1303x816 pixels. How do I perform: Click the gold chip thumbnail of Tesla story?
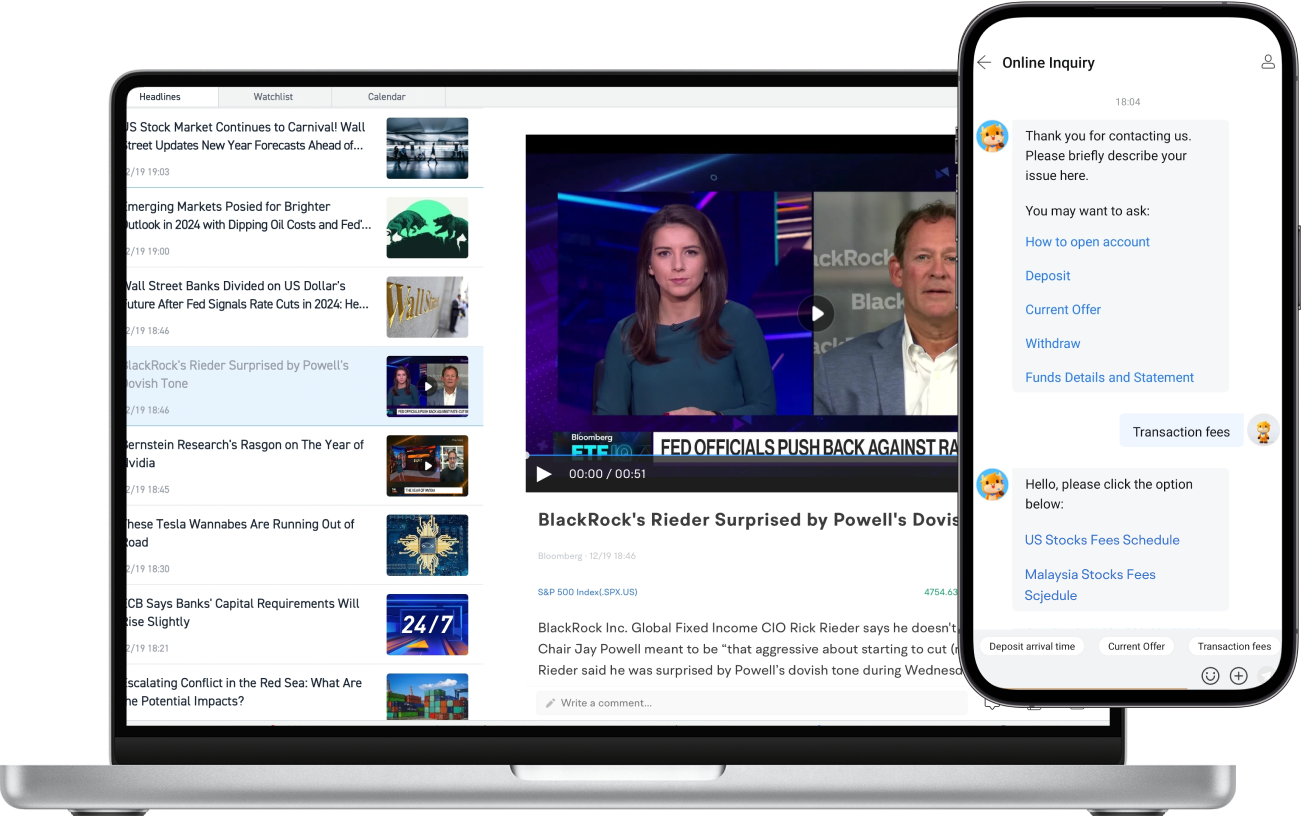[427, 545]
